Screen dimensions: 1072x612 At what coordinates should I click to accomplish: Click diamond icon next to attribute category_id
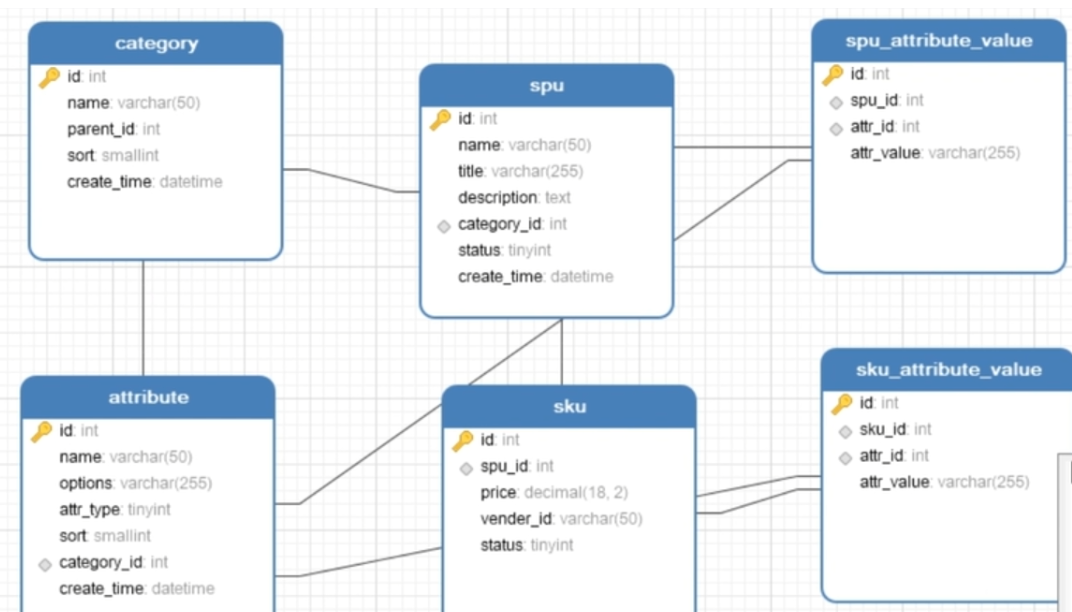point(44,564)
